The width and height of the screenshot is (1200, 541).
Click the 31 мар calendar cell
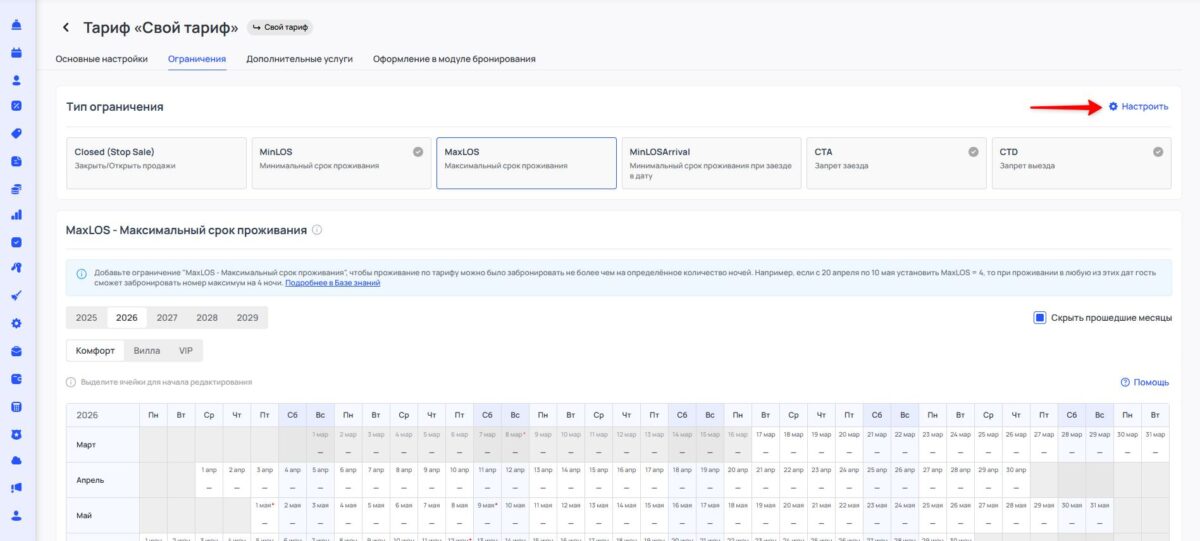pyautogui.click(x=1154, y=444)
